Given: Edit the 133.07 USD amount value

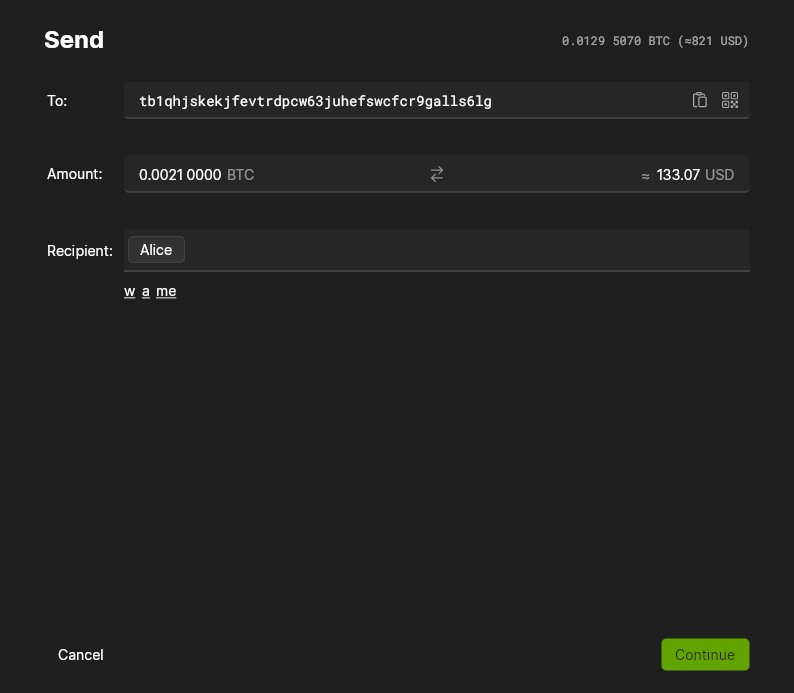Looking at the screenshot, I should [x=678, y=175].
